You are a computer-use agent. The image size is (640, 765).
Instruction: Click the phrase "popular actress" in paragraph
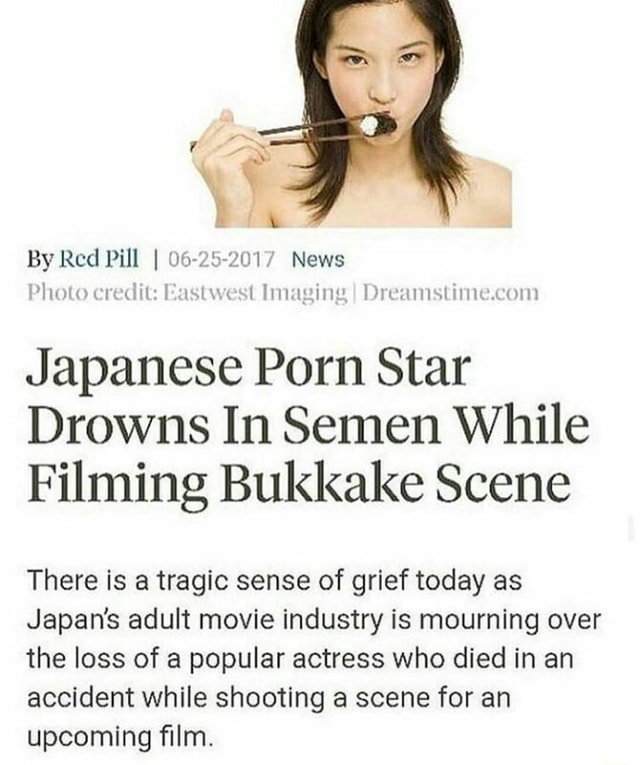coord(289,660)
